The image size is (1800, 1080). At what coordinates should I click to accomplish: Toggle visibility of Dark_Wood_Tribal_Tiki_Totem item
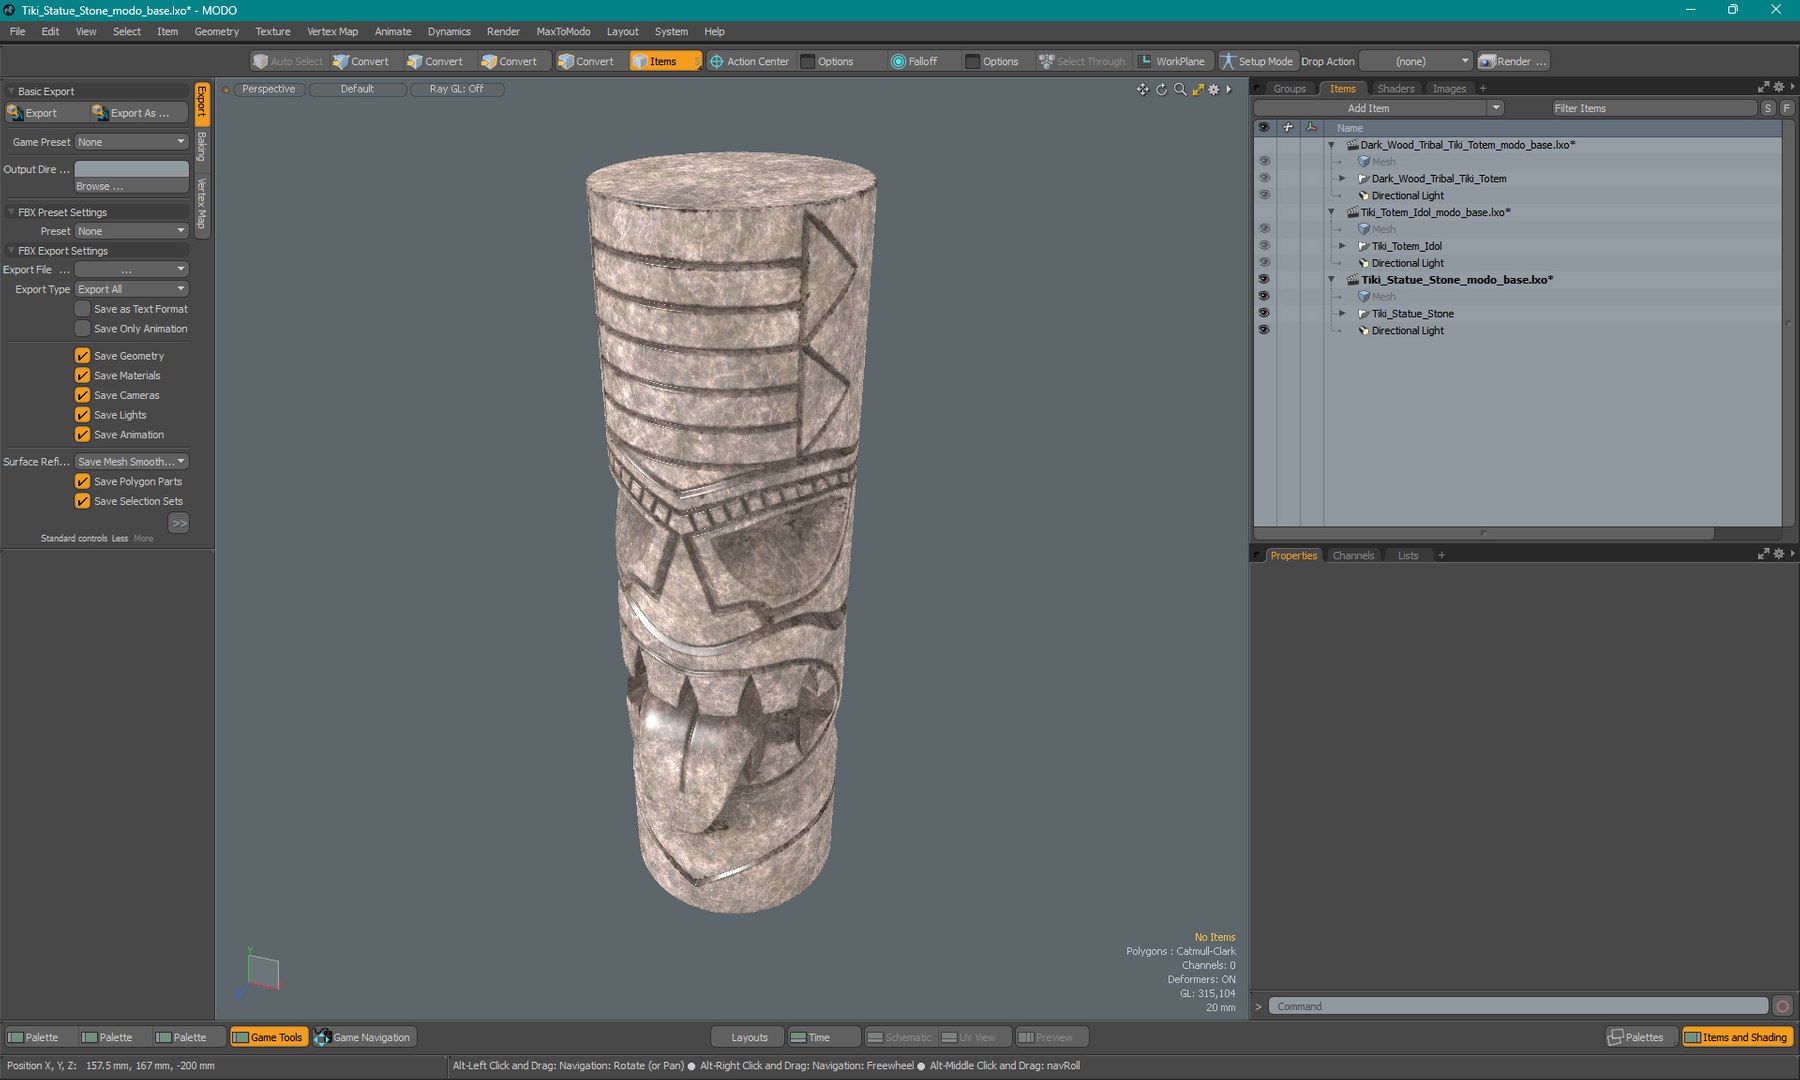[1264, 178]
